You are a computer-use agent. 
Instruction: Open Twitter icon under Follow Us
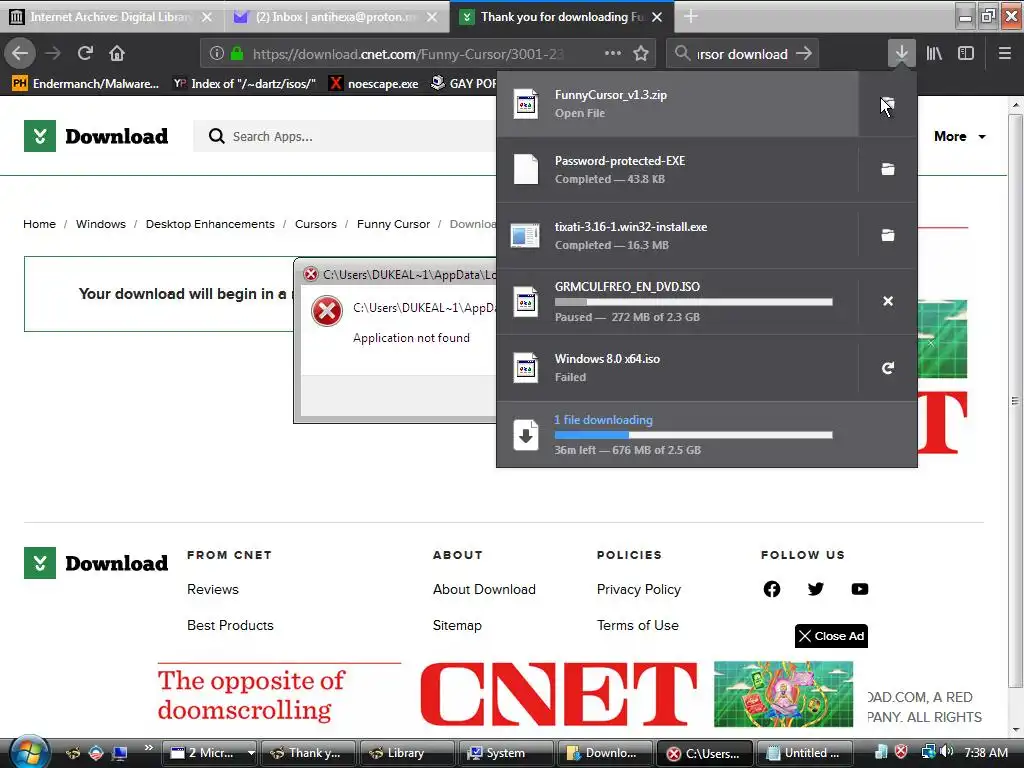816,589
